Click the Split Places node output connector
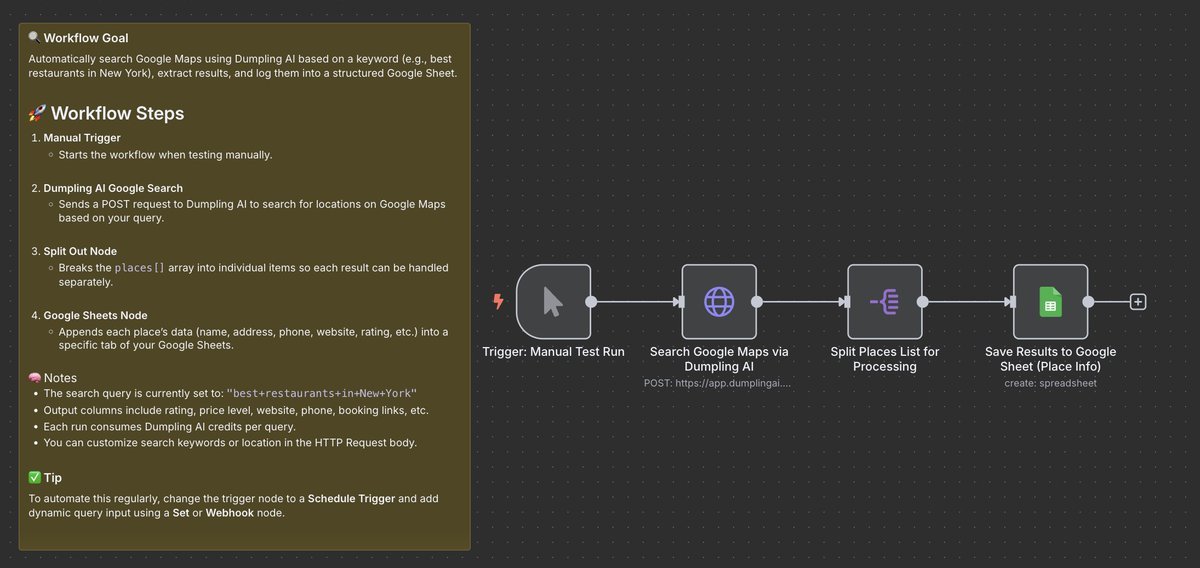Screen dimensions: 1200x568 click(x=922, y=301)
